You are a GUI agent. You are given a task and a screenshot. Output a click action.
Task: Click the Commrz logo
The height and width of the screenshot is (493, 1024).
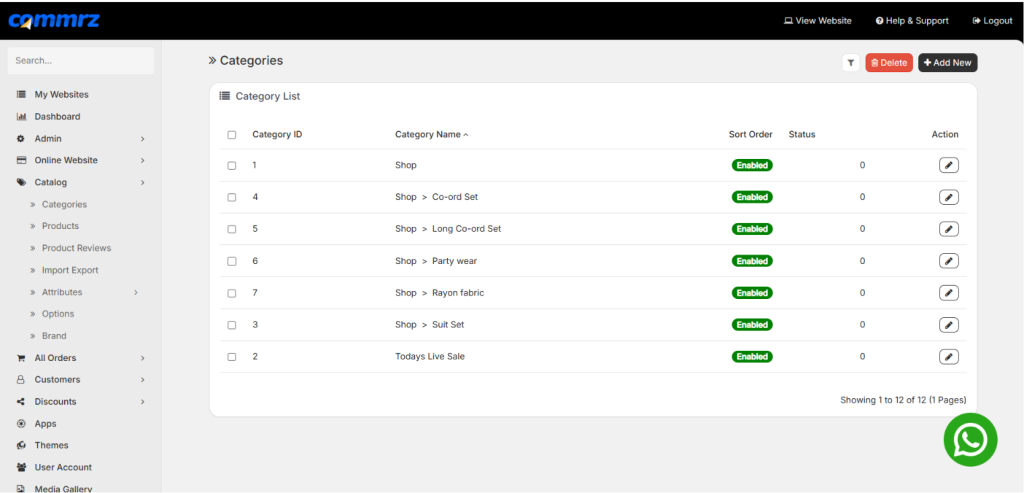pos(54,20)
